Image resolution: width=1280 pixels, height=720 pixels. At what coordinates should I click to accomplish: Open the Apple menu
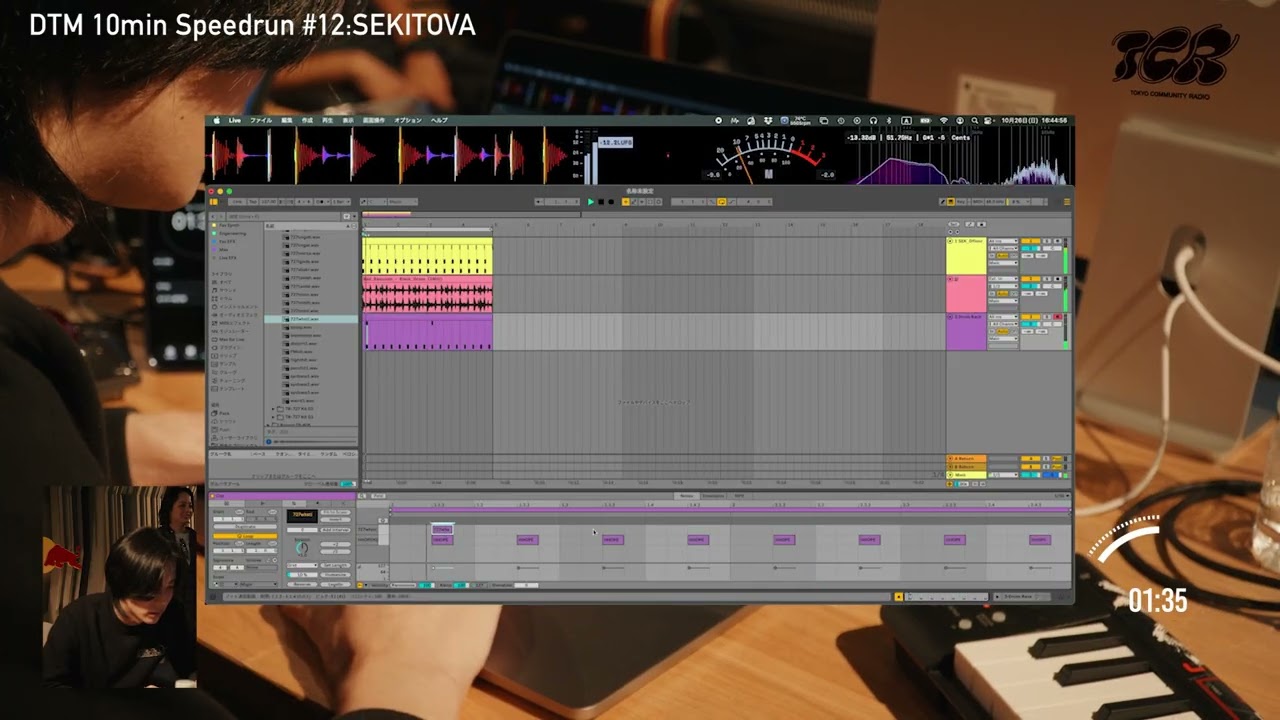click(217, 120)
